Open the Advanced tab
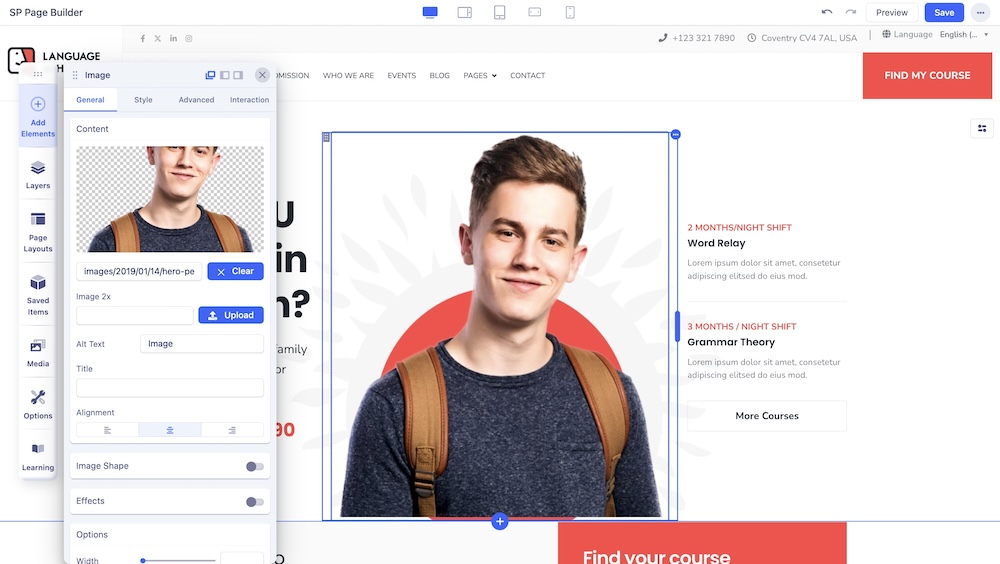Image resolution: width=1000 pixels, height=564 pixels. [x=196, y=100]
